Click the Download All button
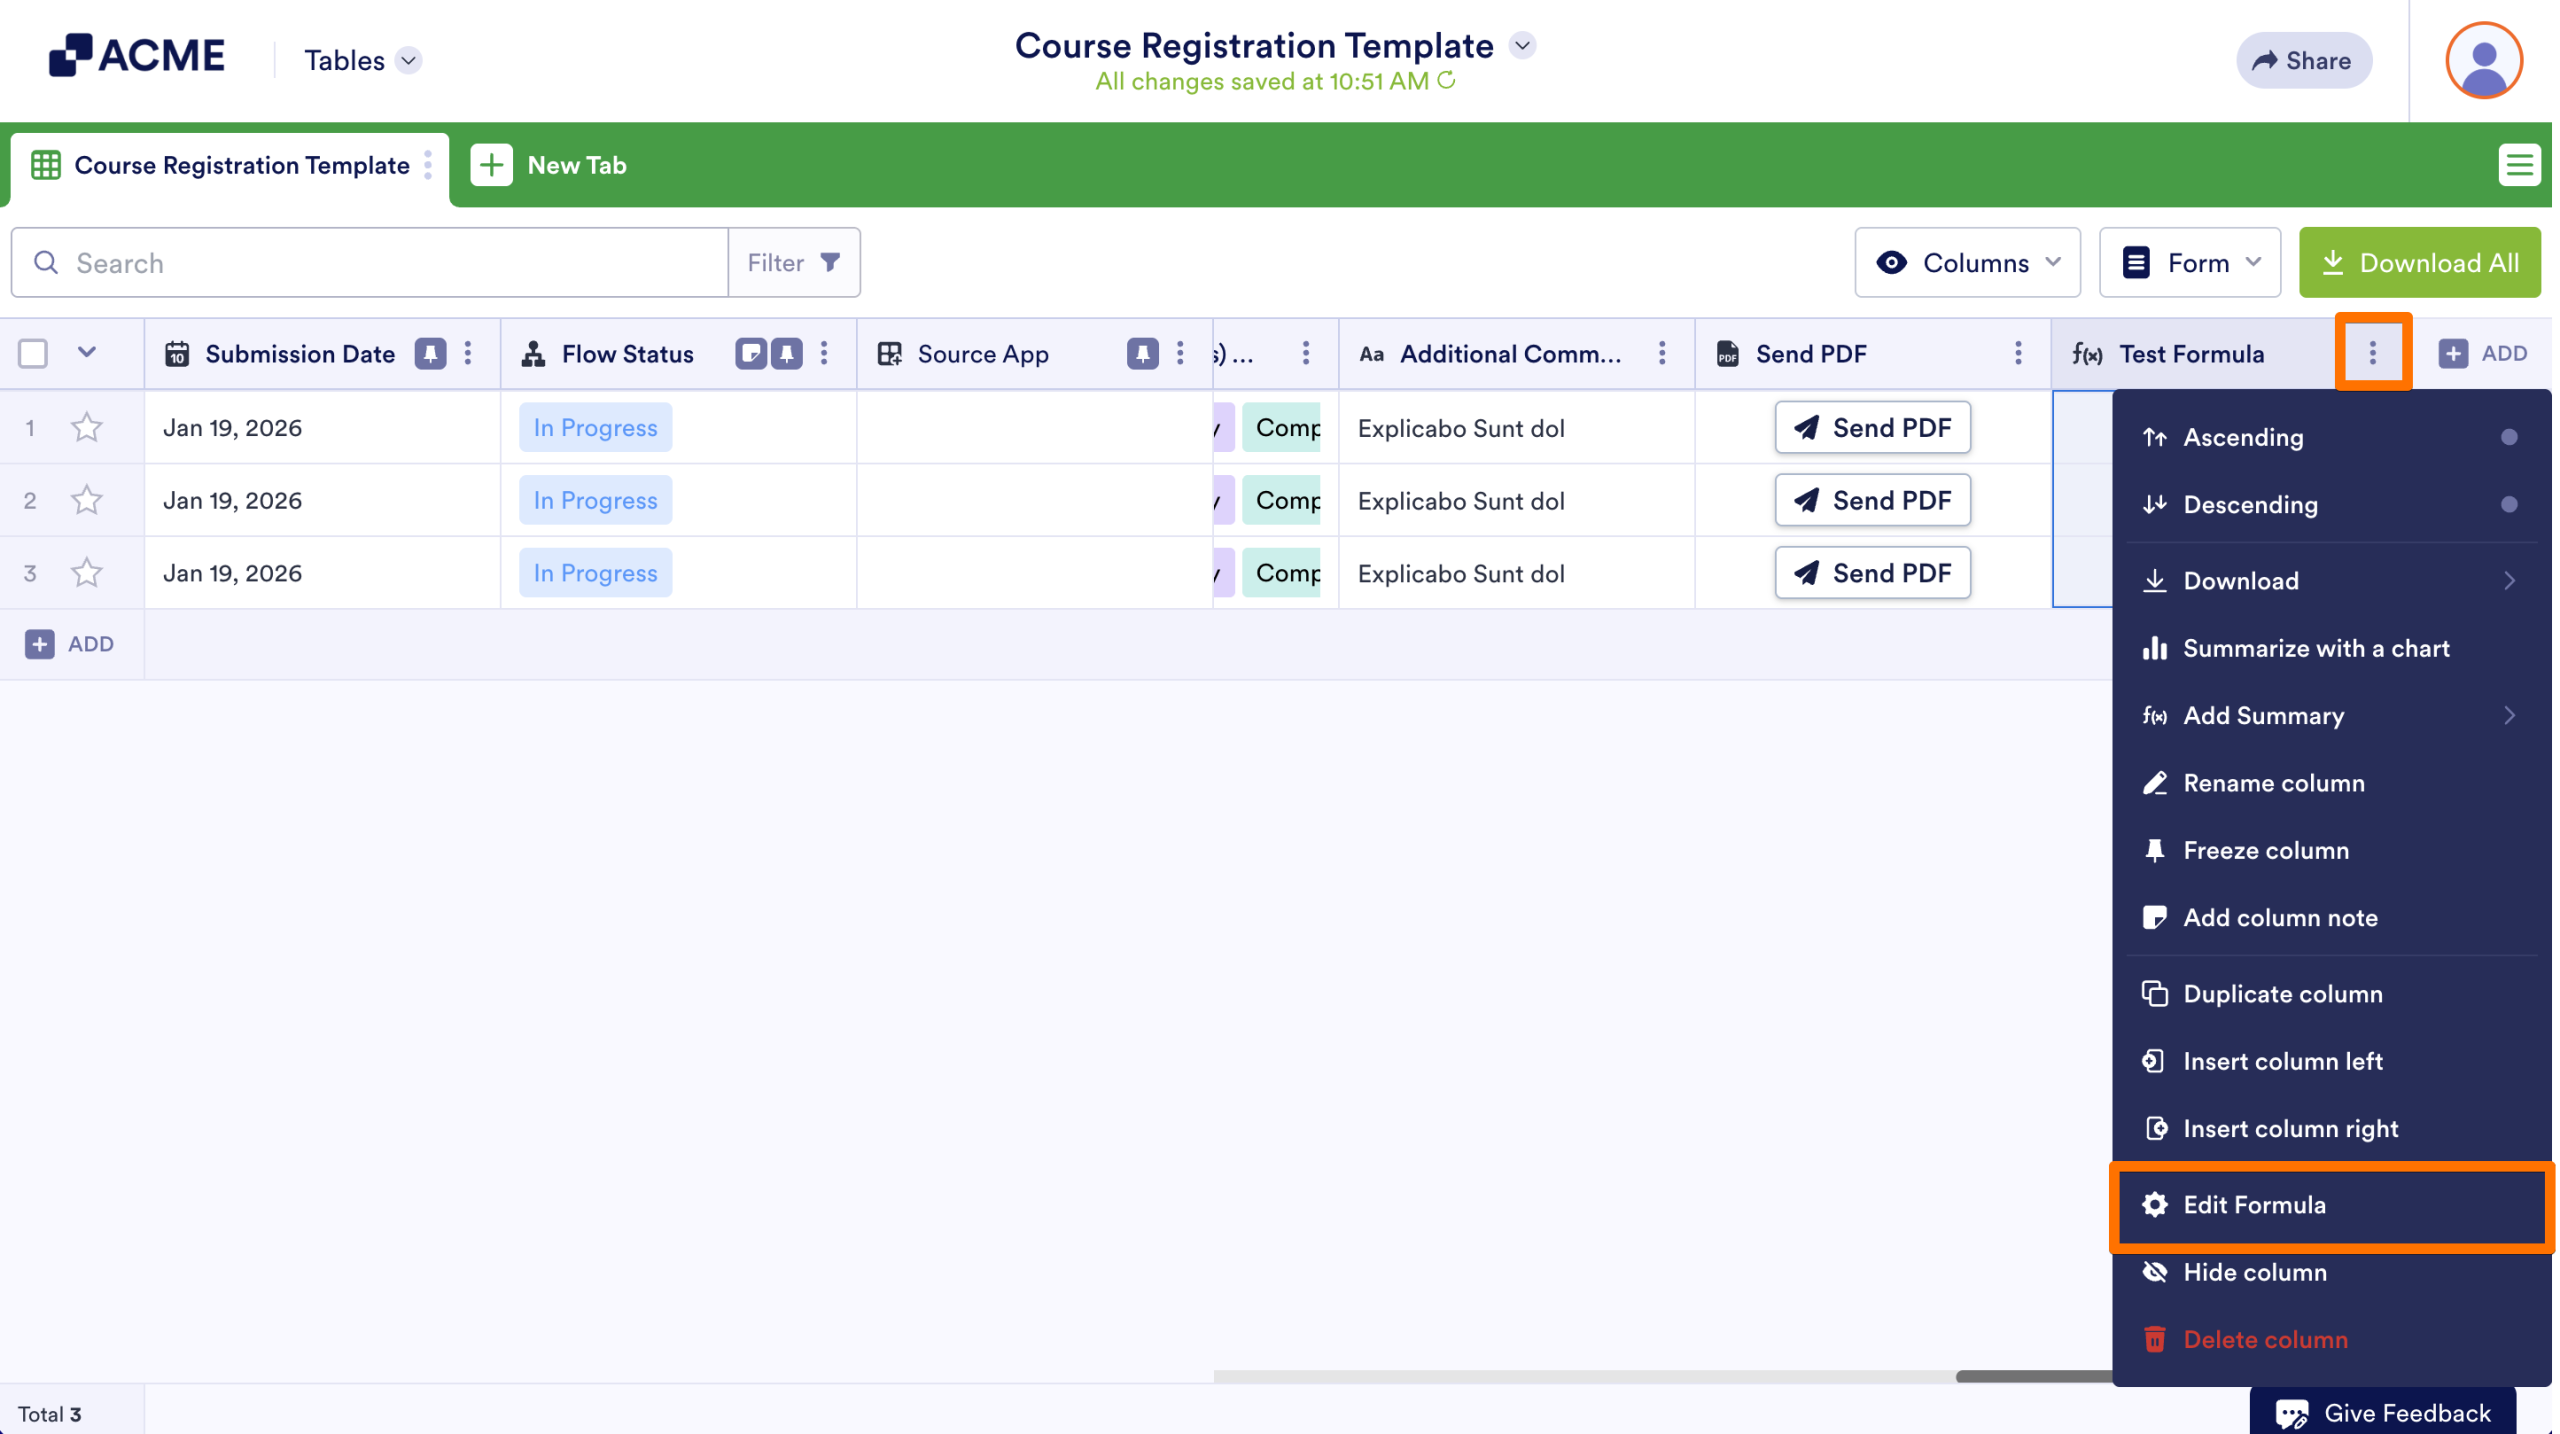The height and width of the screenshot is (1434, 2560). coord(2420,262)
